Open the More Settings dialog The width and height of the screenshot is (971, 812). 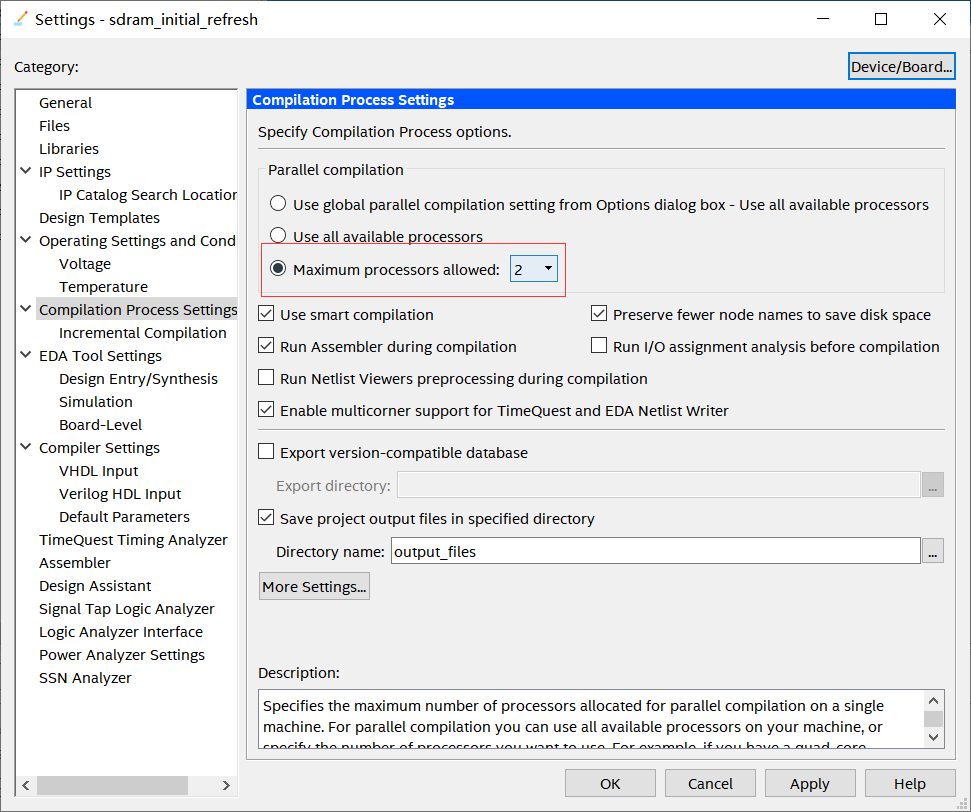click(313, 586)
